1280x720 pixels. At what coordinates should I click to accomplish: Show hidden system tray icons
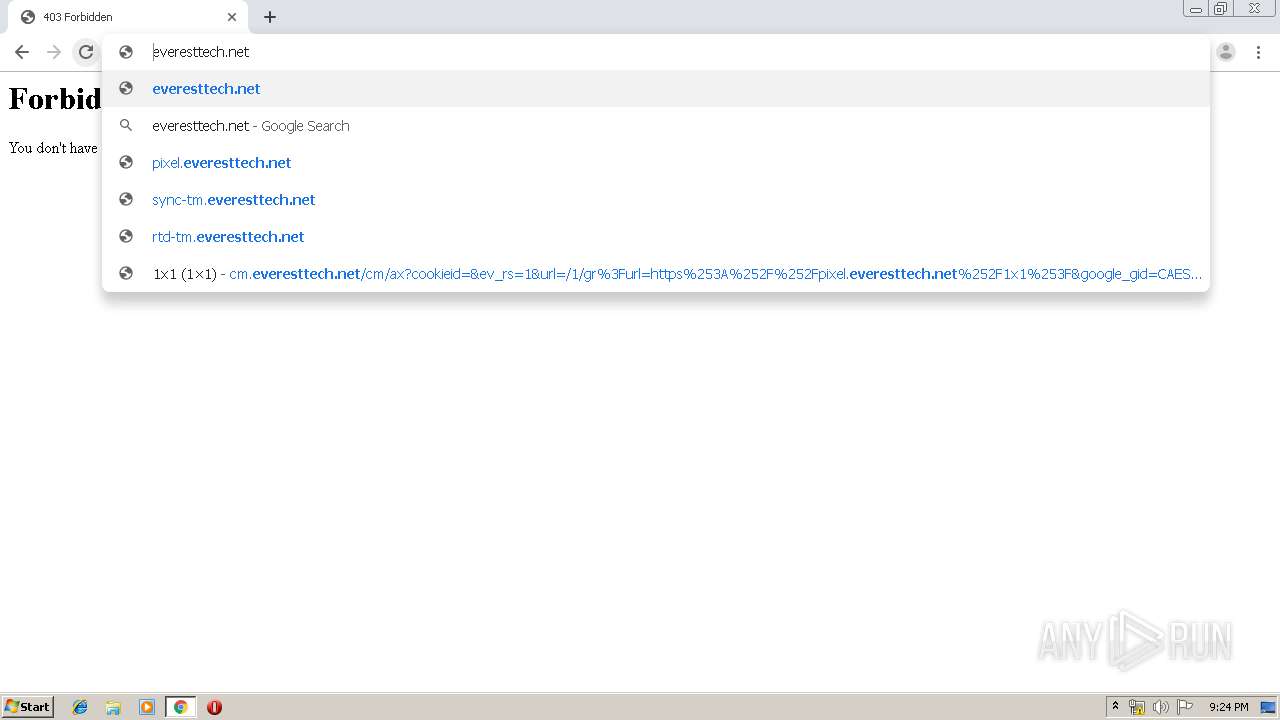point(1115,707)
